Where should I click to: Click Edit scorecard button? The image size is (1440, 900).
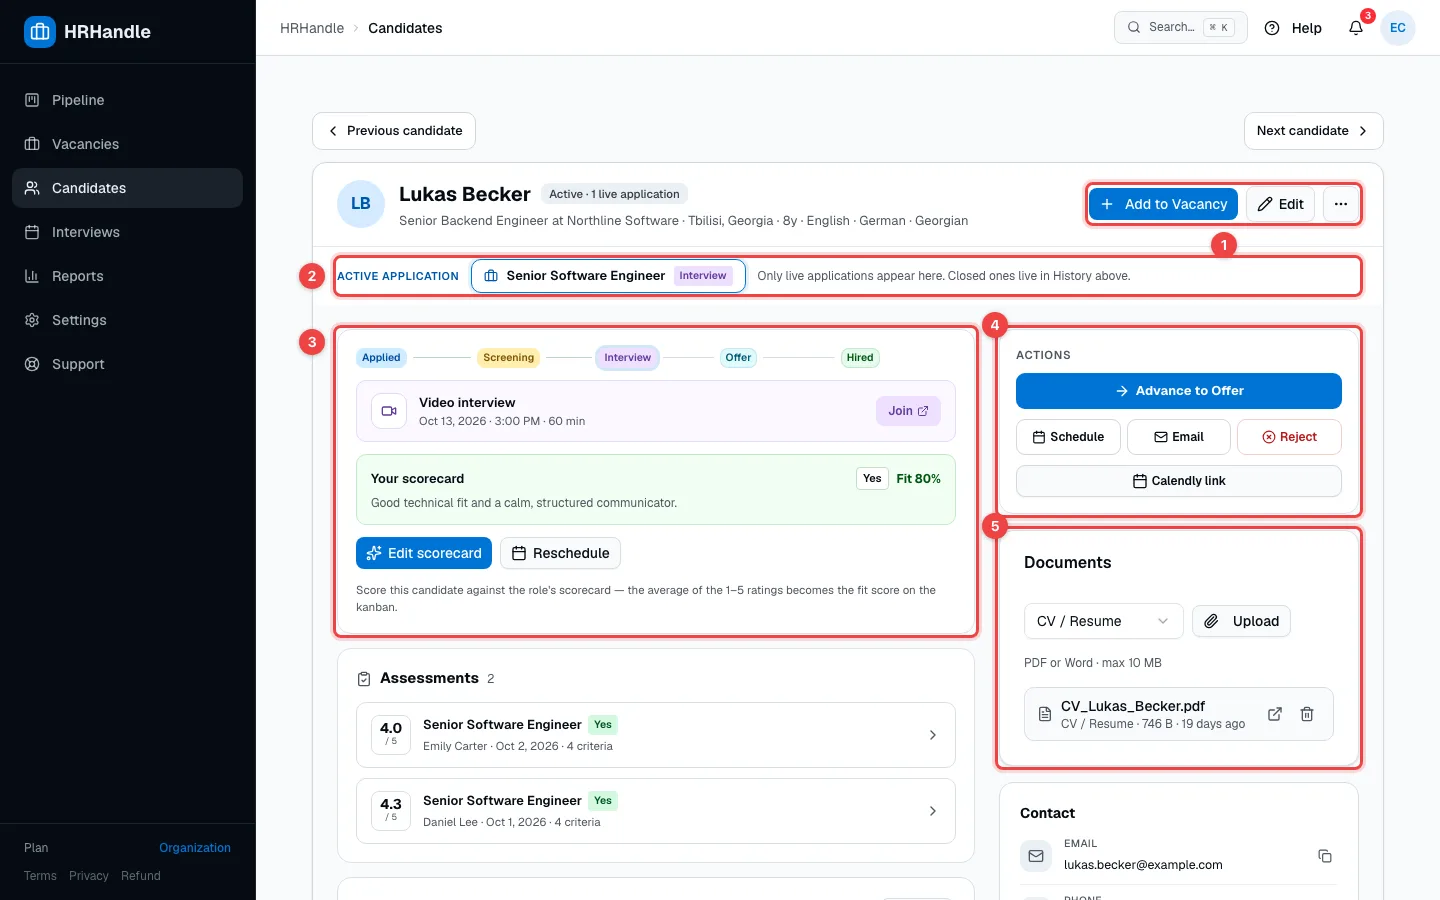click(x=424, y=553)
